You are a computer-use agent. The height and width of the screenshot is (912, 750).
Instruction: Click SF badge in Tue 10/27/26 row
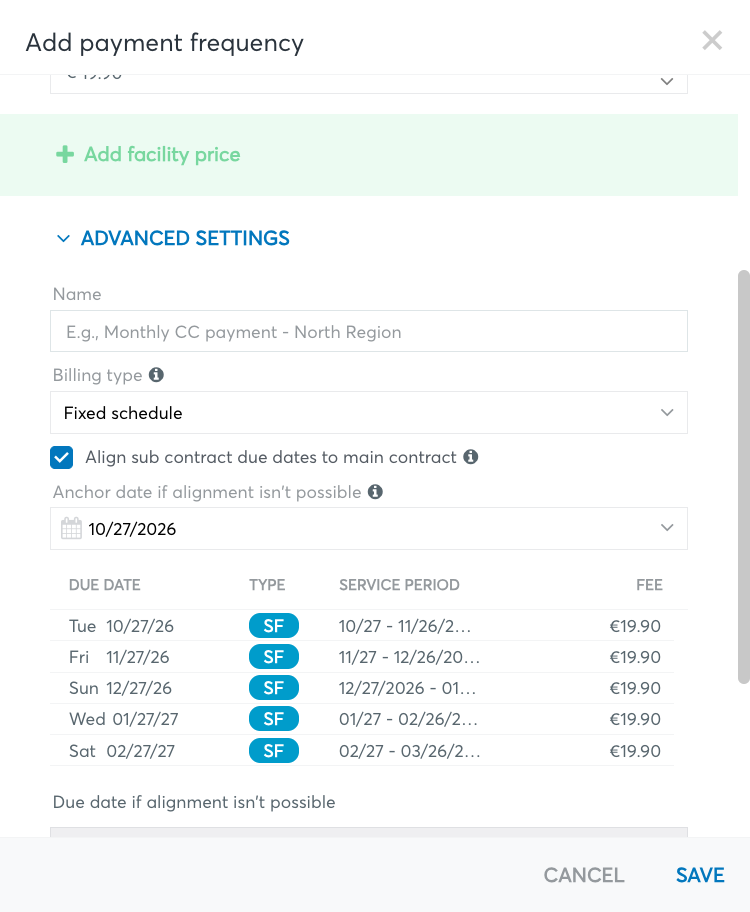pyautogui.click(x=273, y=626)
